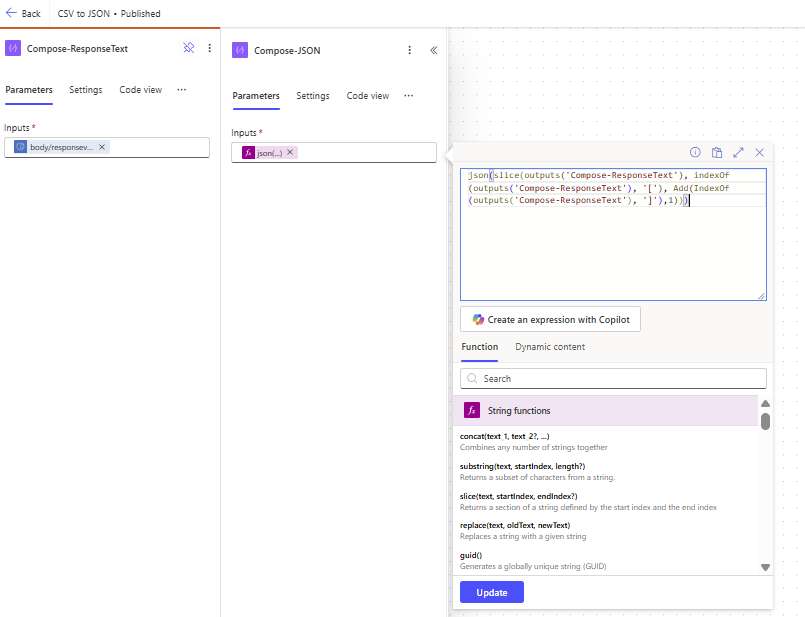Insert the slice function

pyautogui.click(x=588, y=502)
